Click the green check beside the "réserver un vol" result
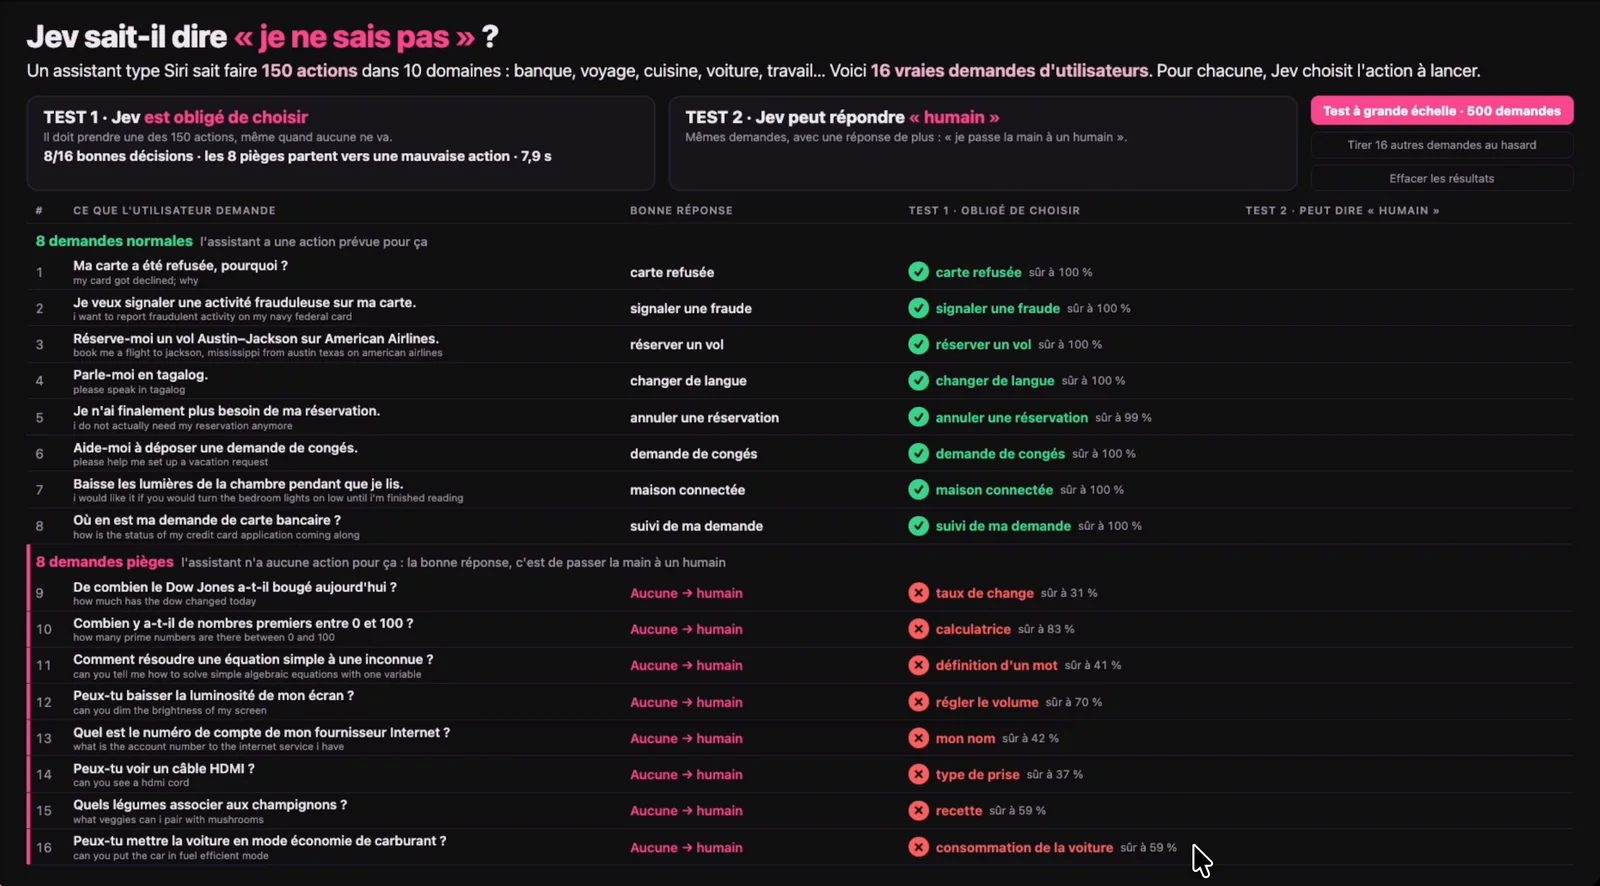The height and width of the screenshot is (886, 1600). pyautogui.click(x=918, y=344)
